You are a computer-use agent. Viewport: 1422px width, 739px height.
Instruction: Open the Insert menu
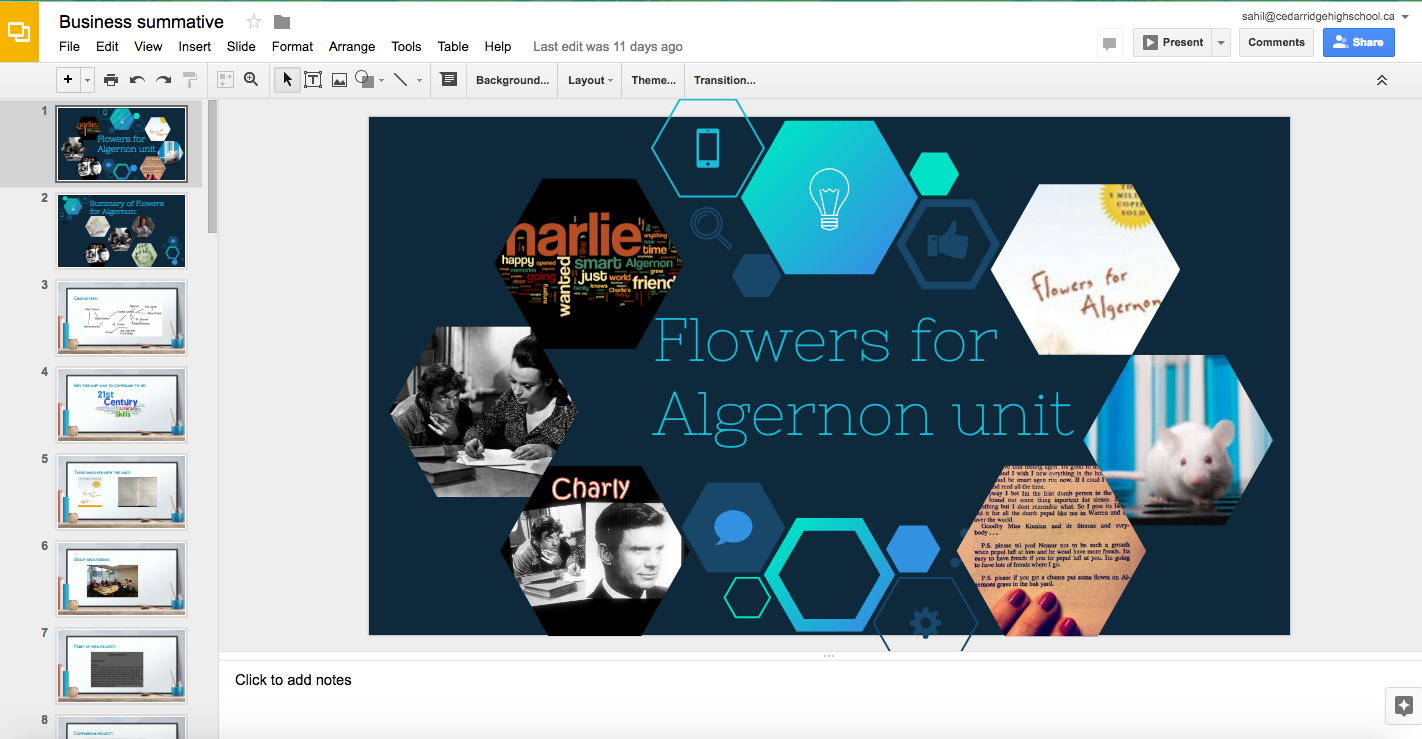pyautogui.click(x=195, y=46)
